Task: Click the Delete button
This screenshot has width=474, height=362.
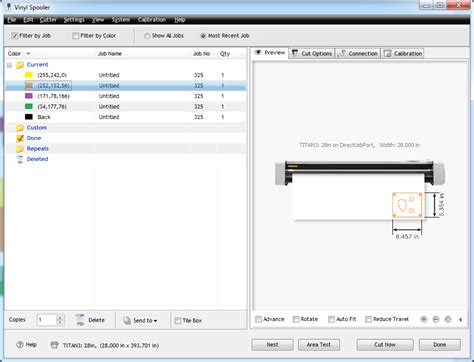Action: 90,320
